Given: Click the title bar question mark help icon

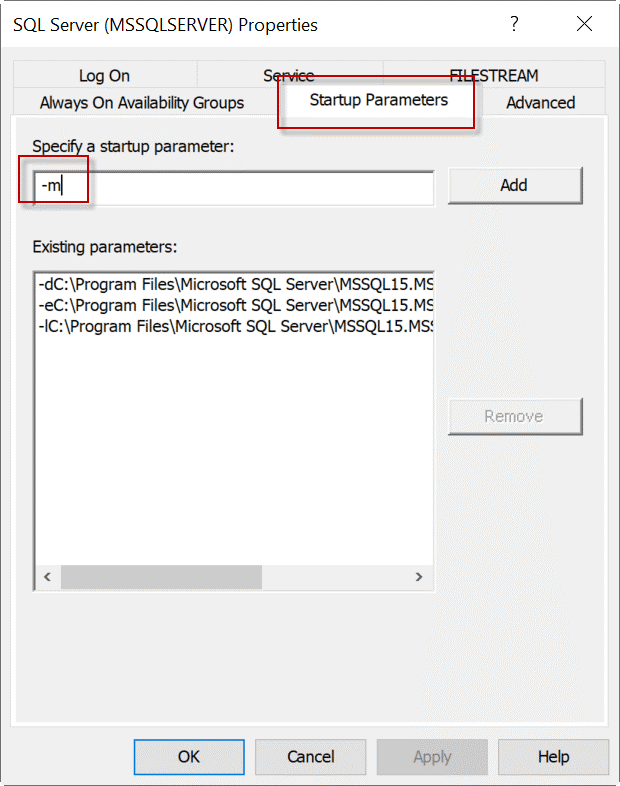Looking at the screenshot, I should point(514,24).
